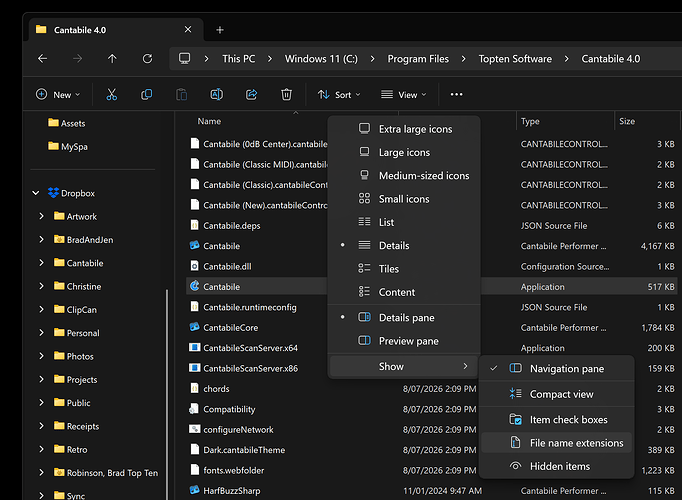
Task: Click the Cut scissors icon
Action: (x=112, y=94)
